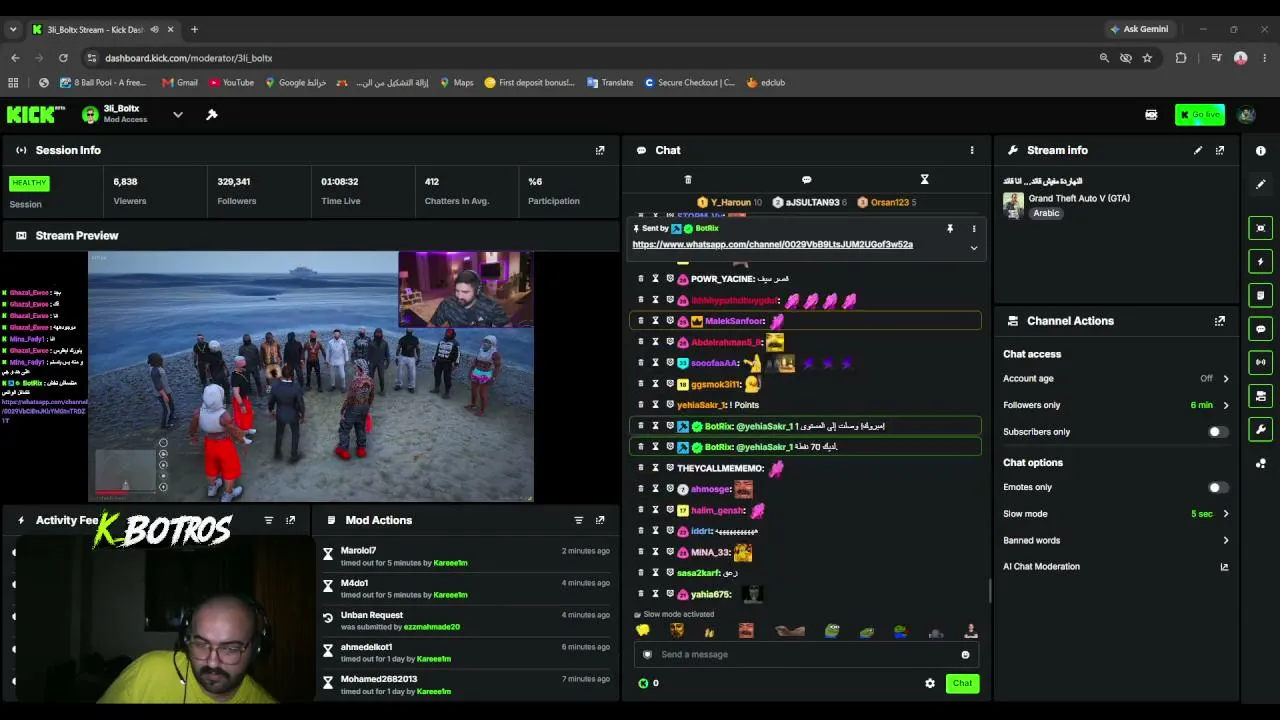Open Grand Theft Auto V category
The width and height of the screenshot is (1280, 720).
[1079, 198]
